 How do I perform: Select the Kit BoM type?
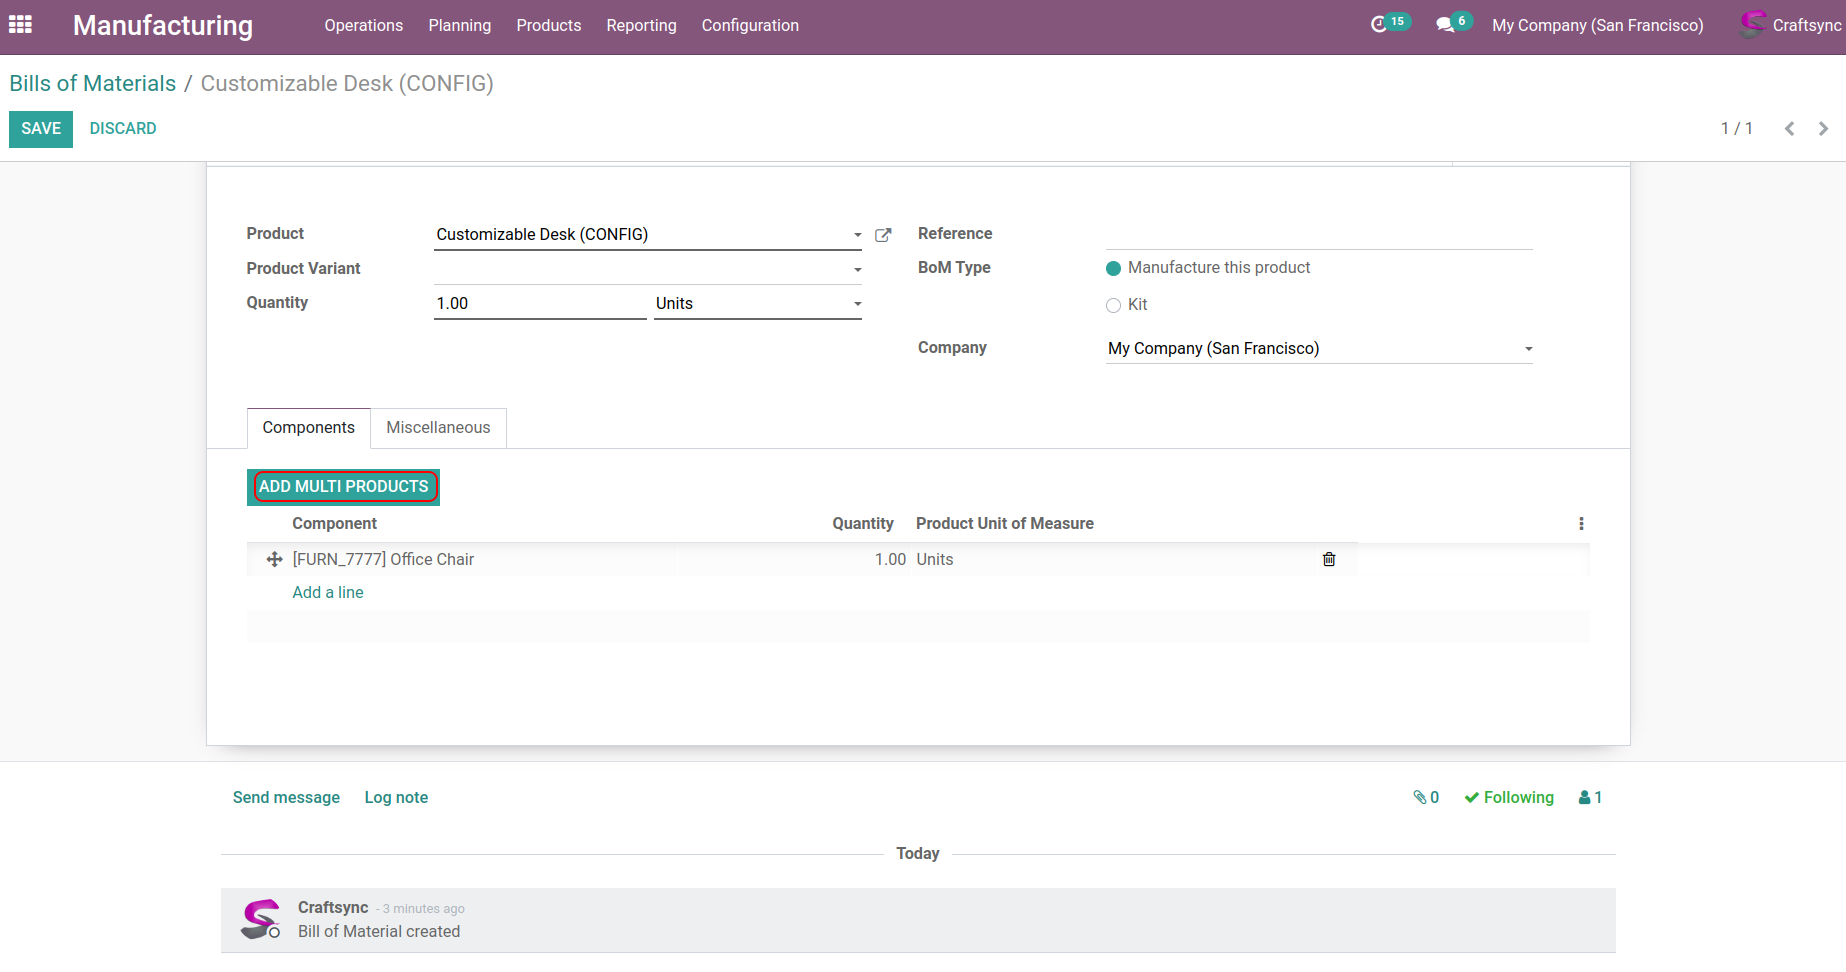click(x=1113, y=306)
